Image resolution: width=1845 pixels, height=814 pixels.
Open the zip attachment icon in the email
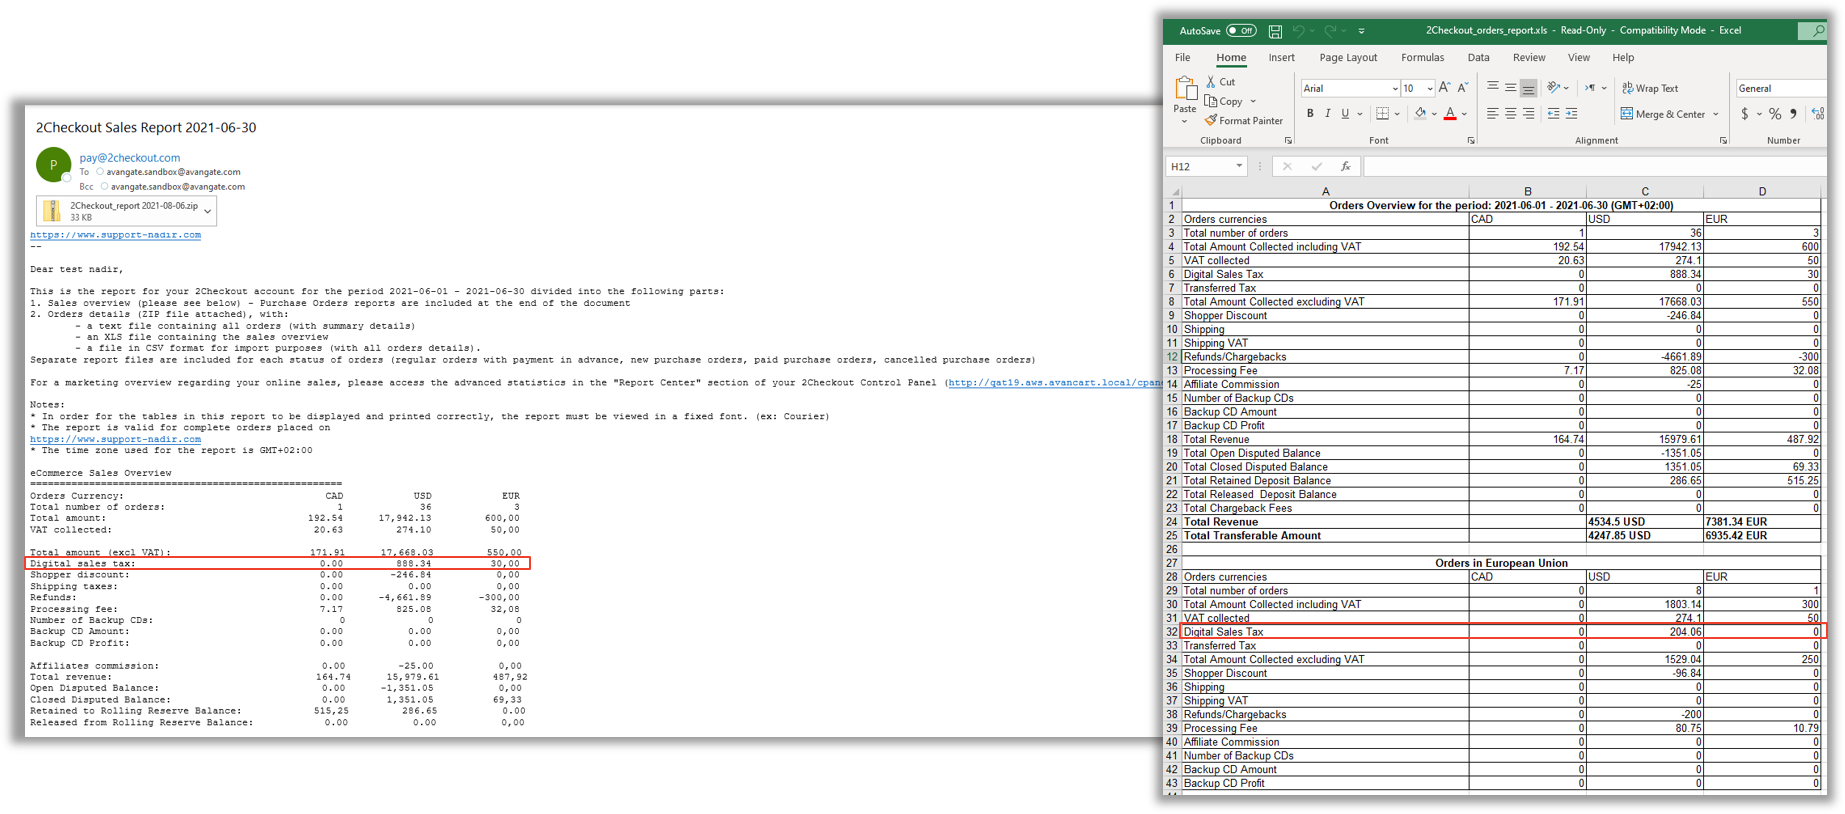click(x=52, y=210)
